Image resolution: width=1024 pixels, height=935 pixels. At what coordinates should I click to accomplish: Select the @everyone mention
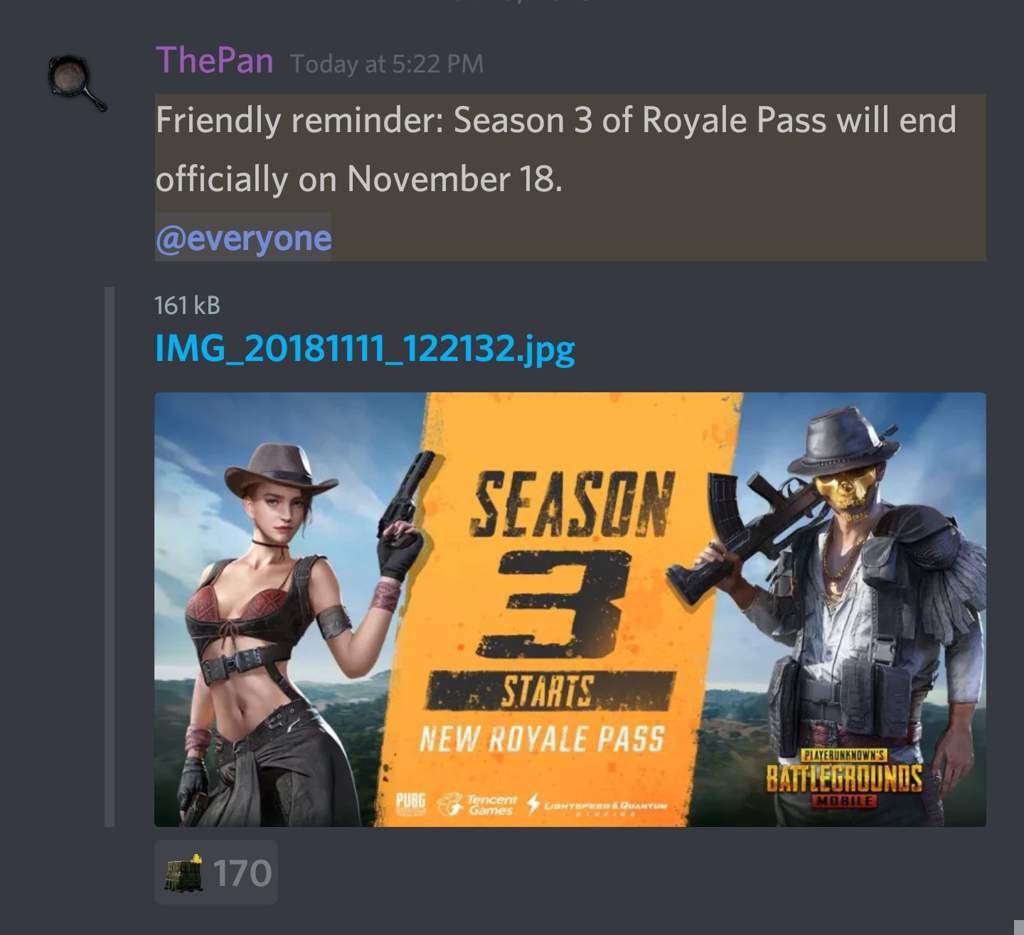(x=244, y=238)
